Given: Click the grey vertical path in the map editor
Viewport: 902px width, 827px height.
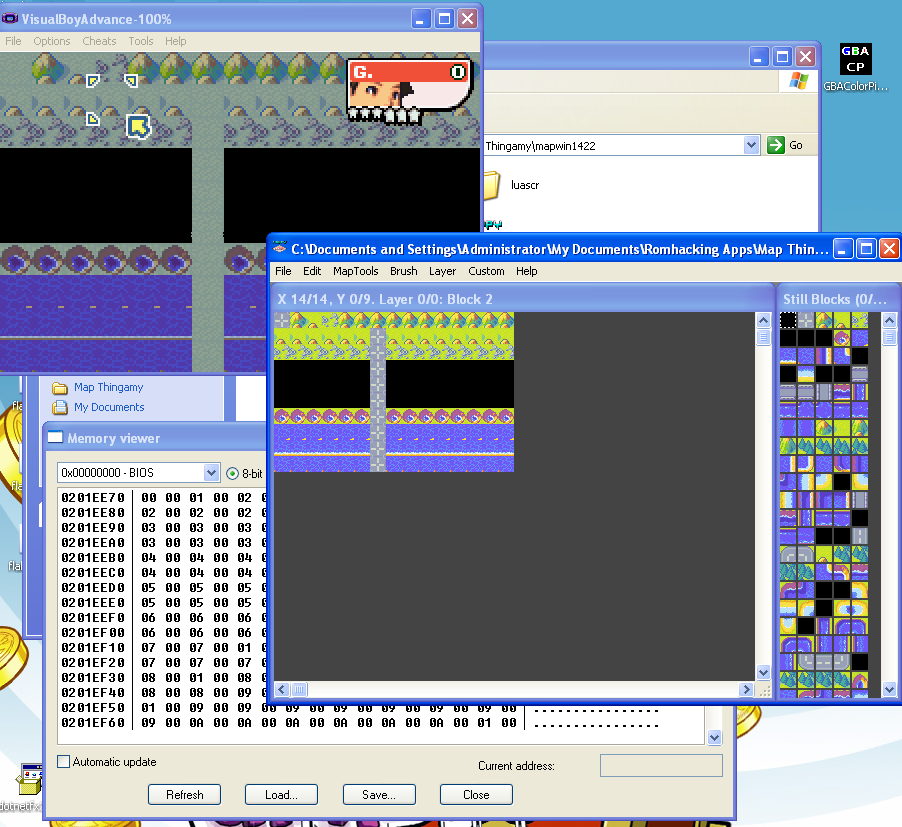Looking at the screenshot, I should pos(377,400).
